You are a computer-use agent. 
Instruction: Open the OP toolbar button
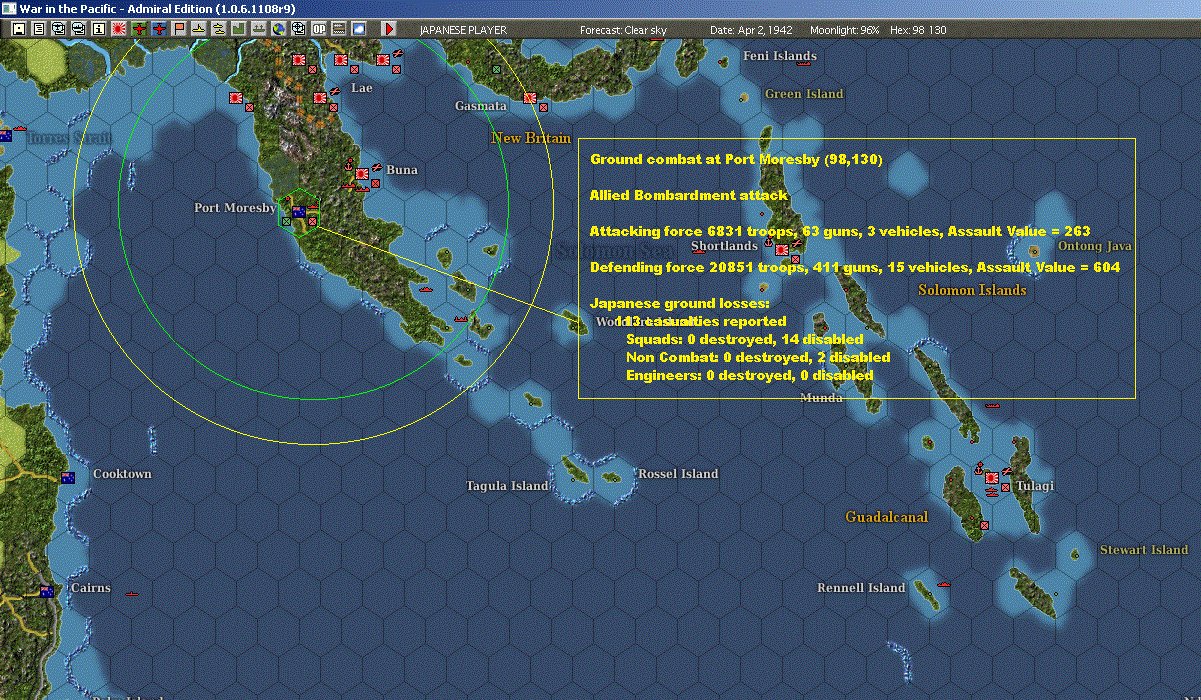coord(318,29)
